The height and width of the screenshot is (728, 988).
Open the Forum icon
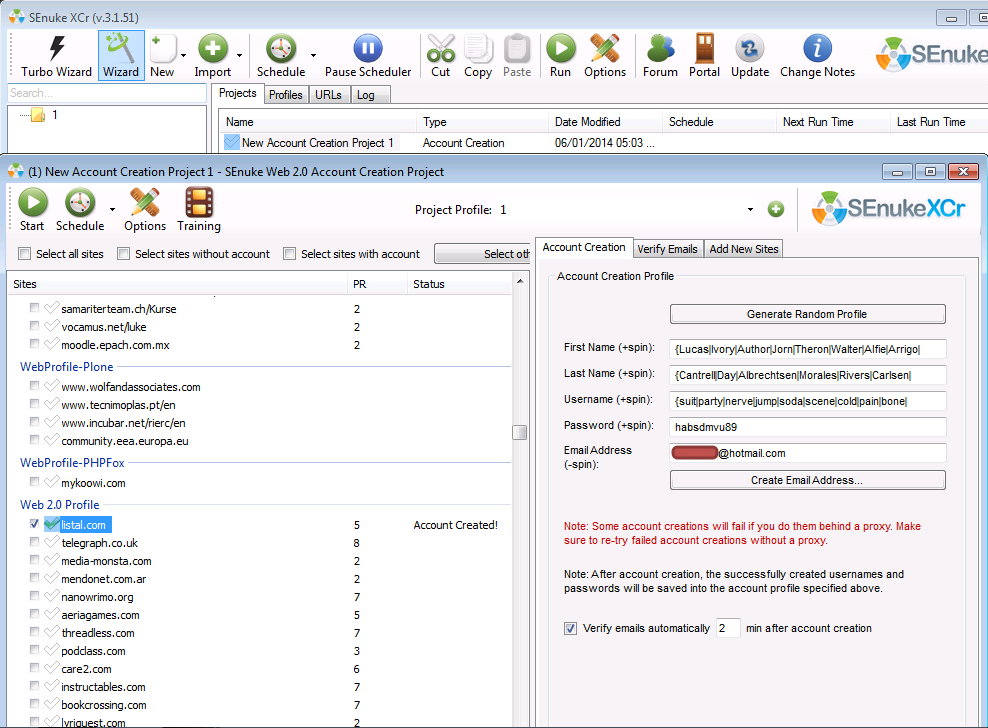click(x=660, y=55)
